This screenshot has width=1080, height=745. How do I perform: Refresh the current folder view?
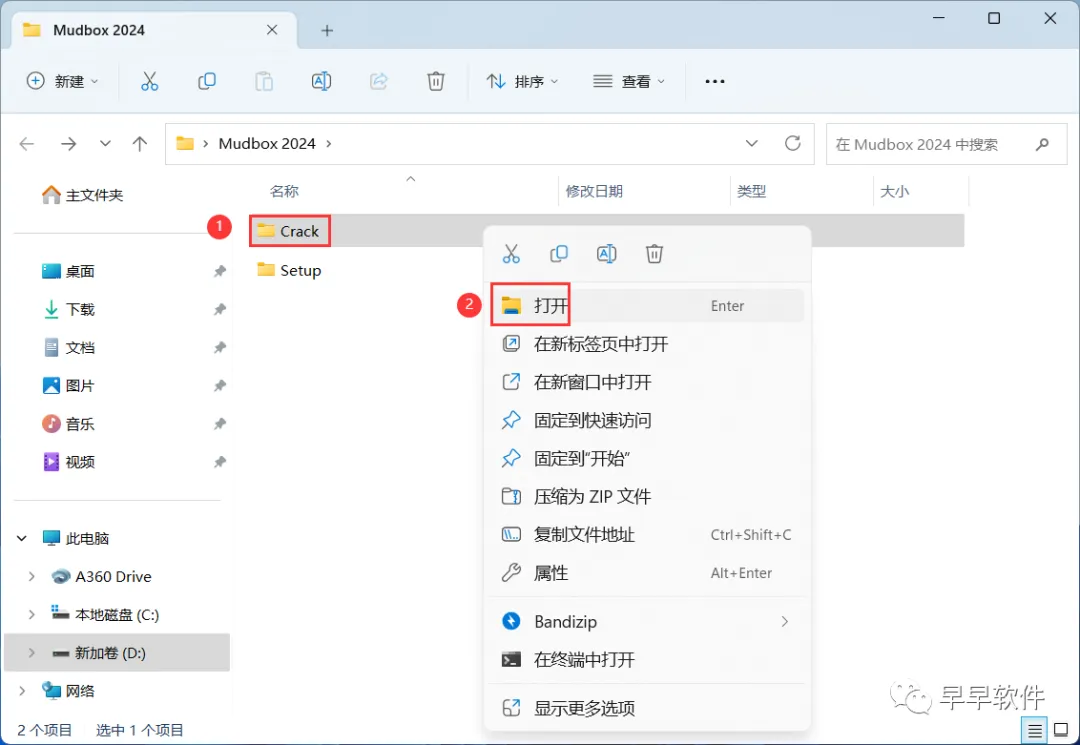(x=793, y=143)
